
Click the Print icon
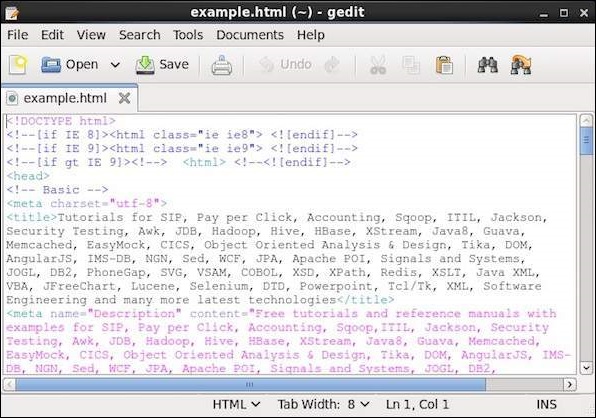coord(222,65)
